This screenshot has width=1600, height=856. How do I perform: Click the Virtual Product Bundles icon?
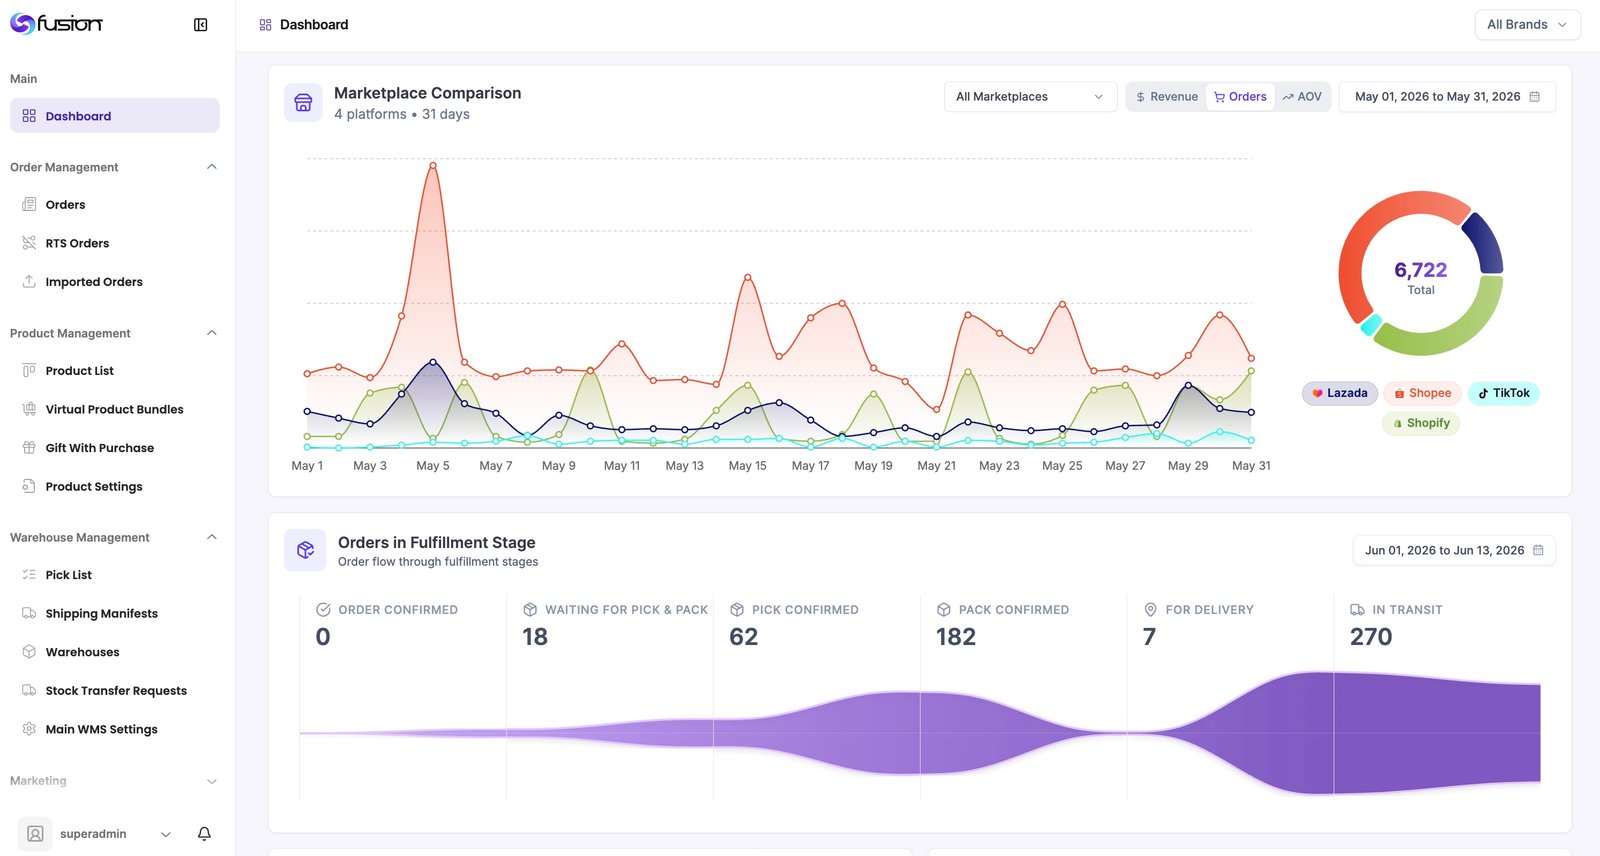(29, 409)
